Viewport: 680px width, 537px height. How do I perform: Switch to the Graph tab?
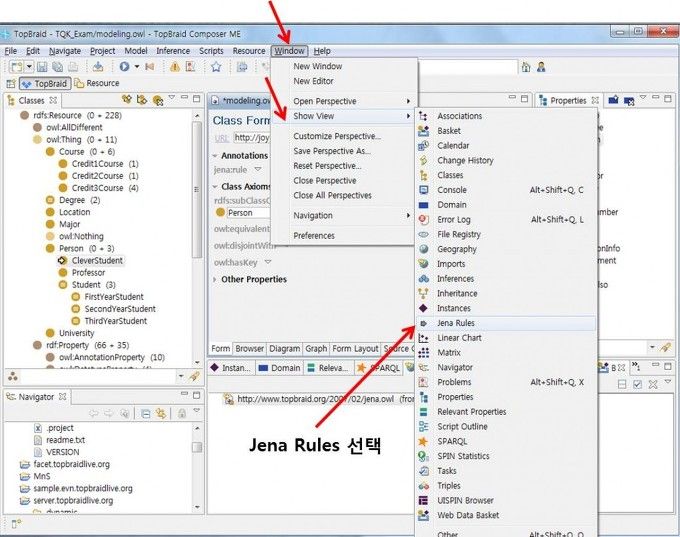coord(316,349)
